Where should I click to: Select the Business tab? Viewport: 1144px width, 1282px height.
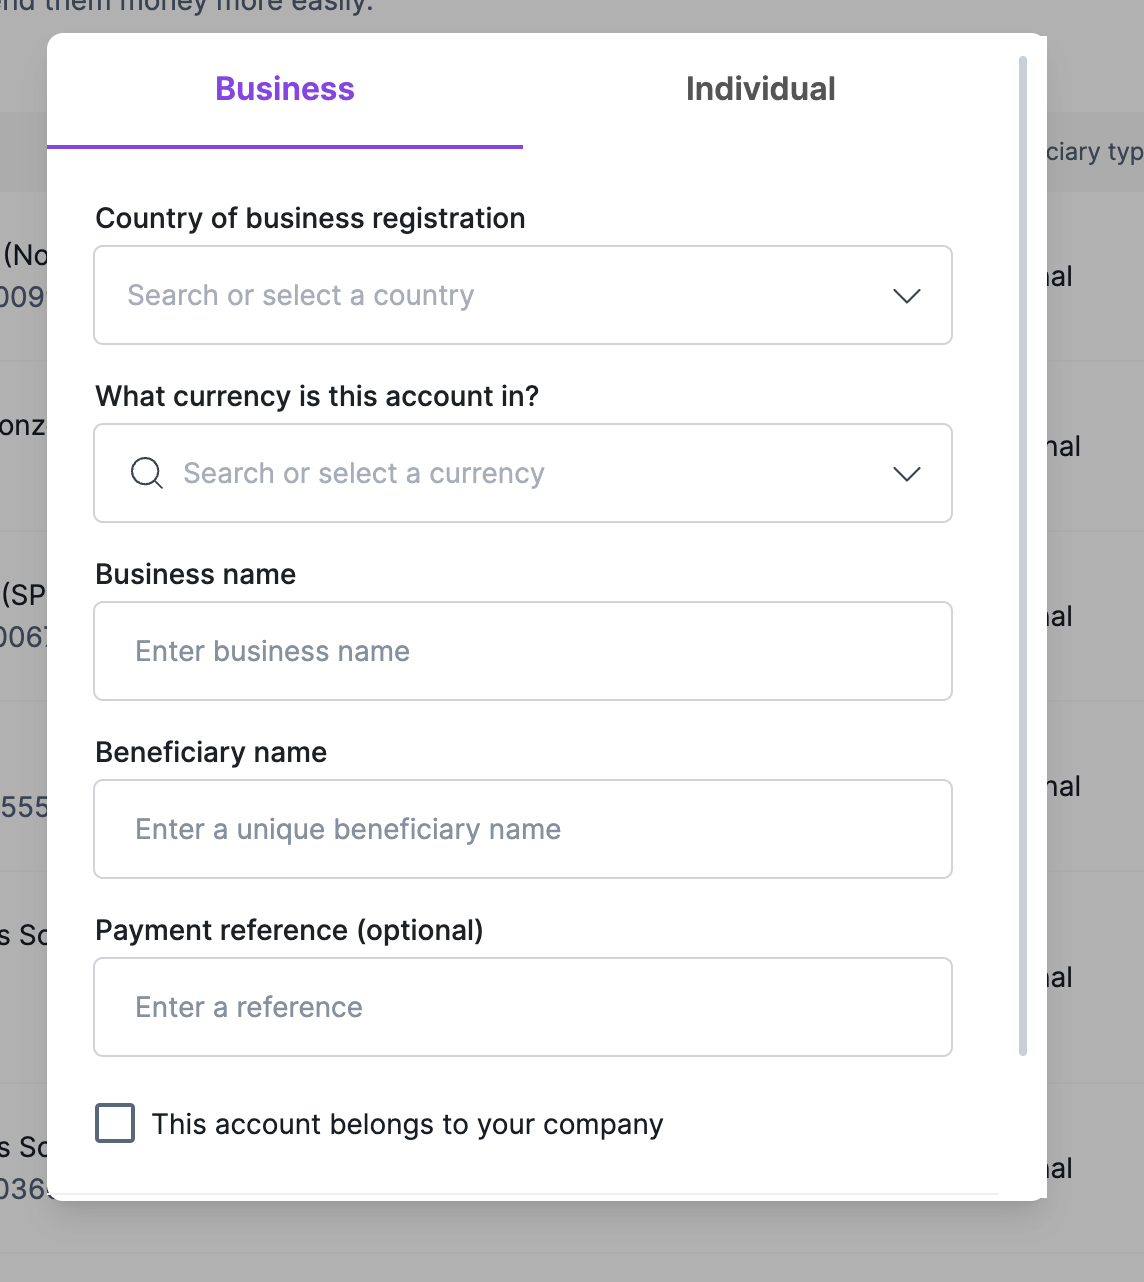(285, 89)
